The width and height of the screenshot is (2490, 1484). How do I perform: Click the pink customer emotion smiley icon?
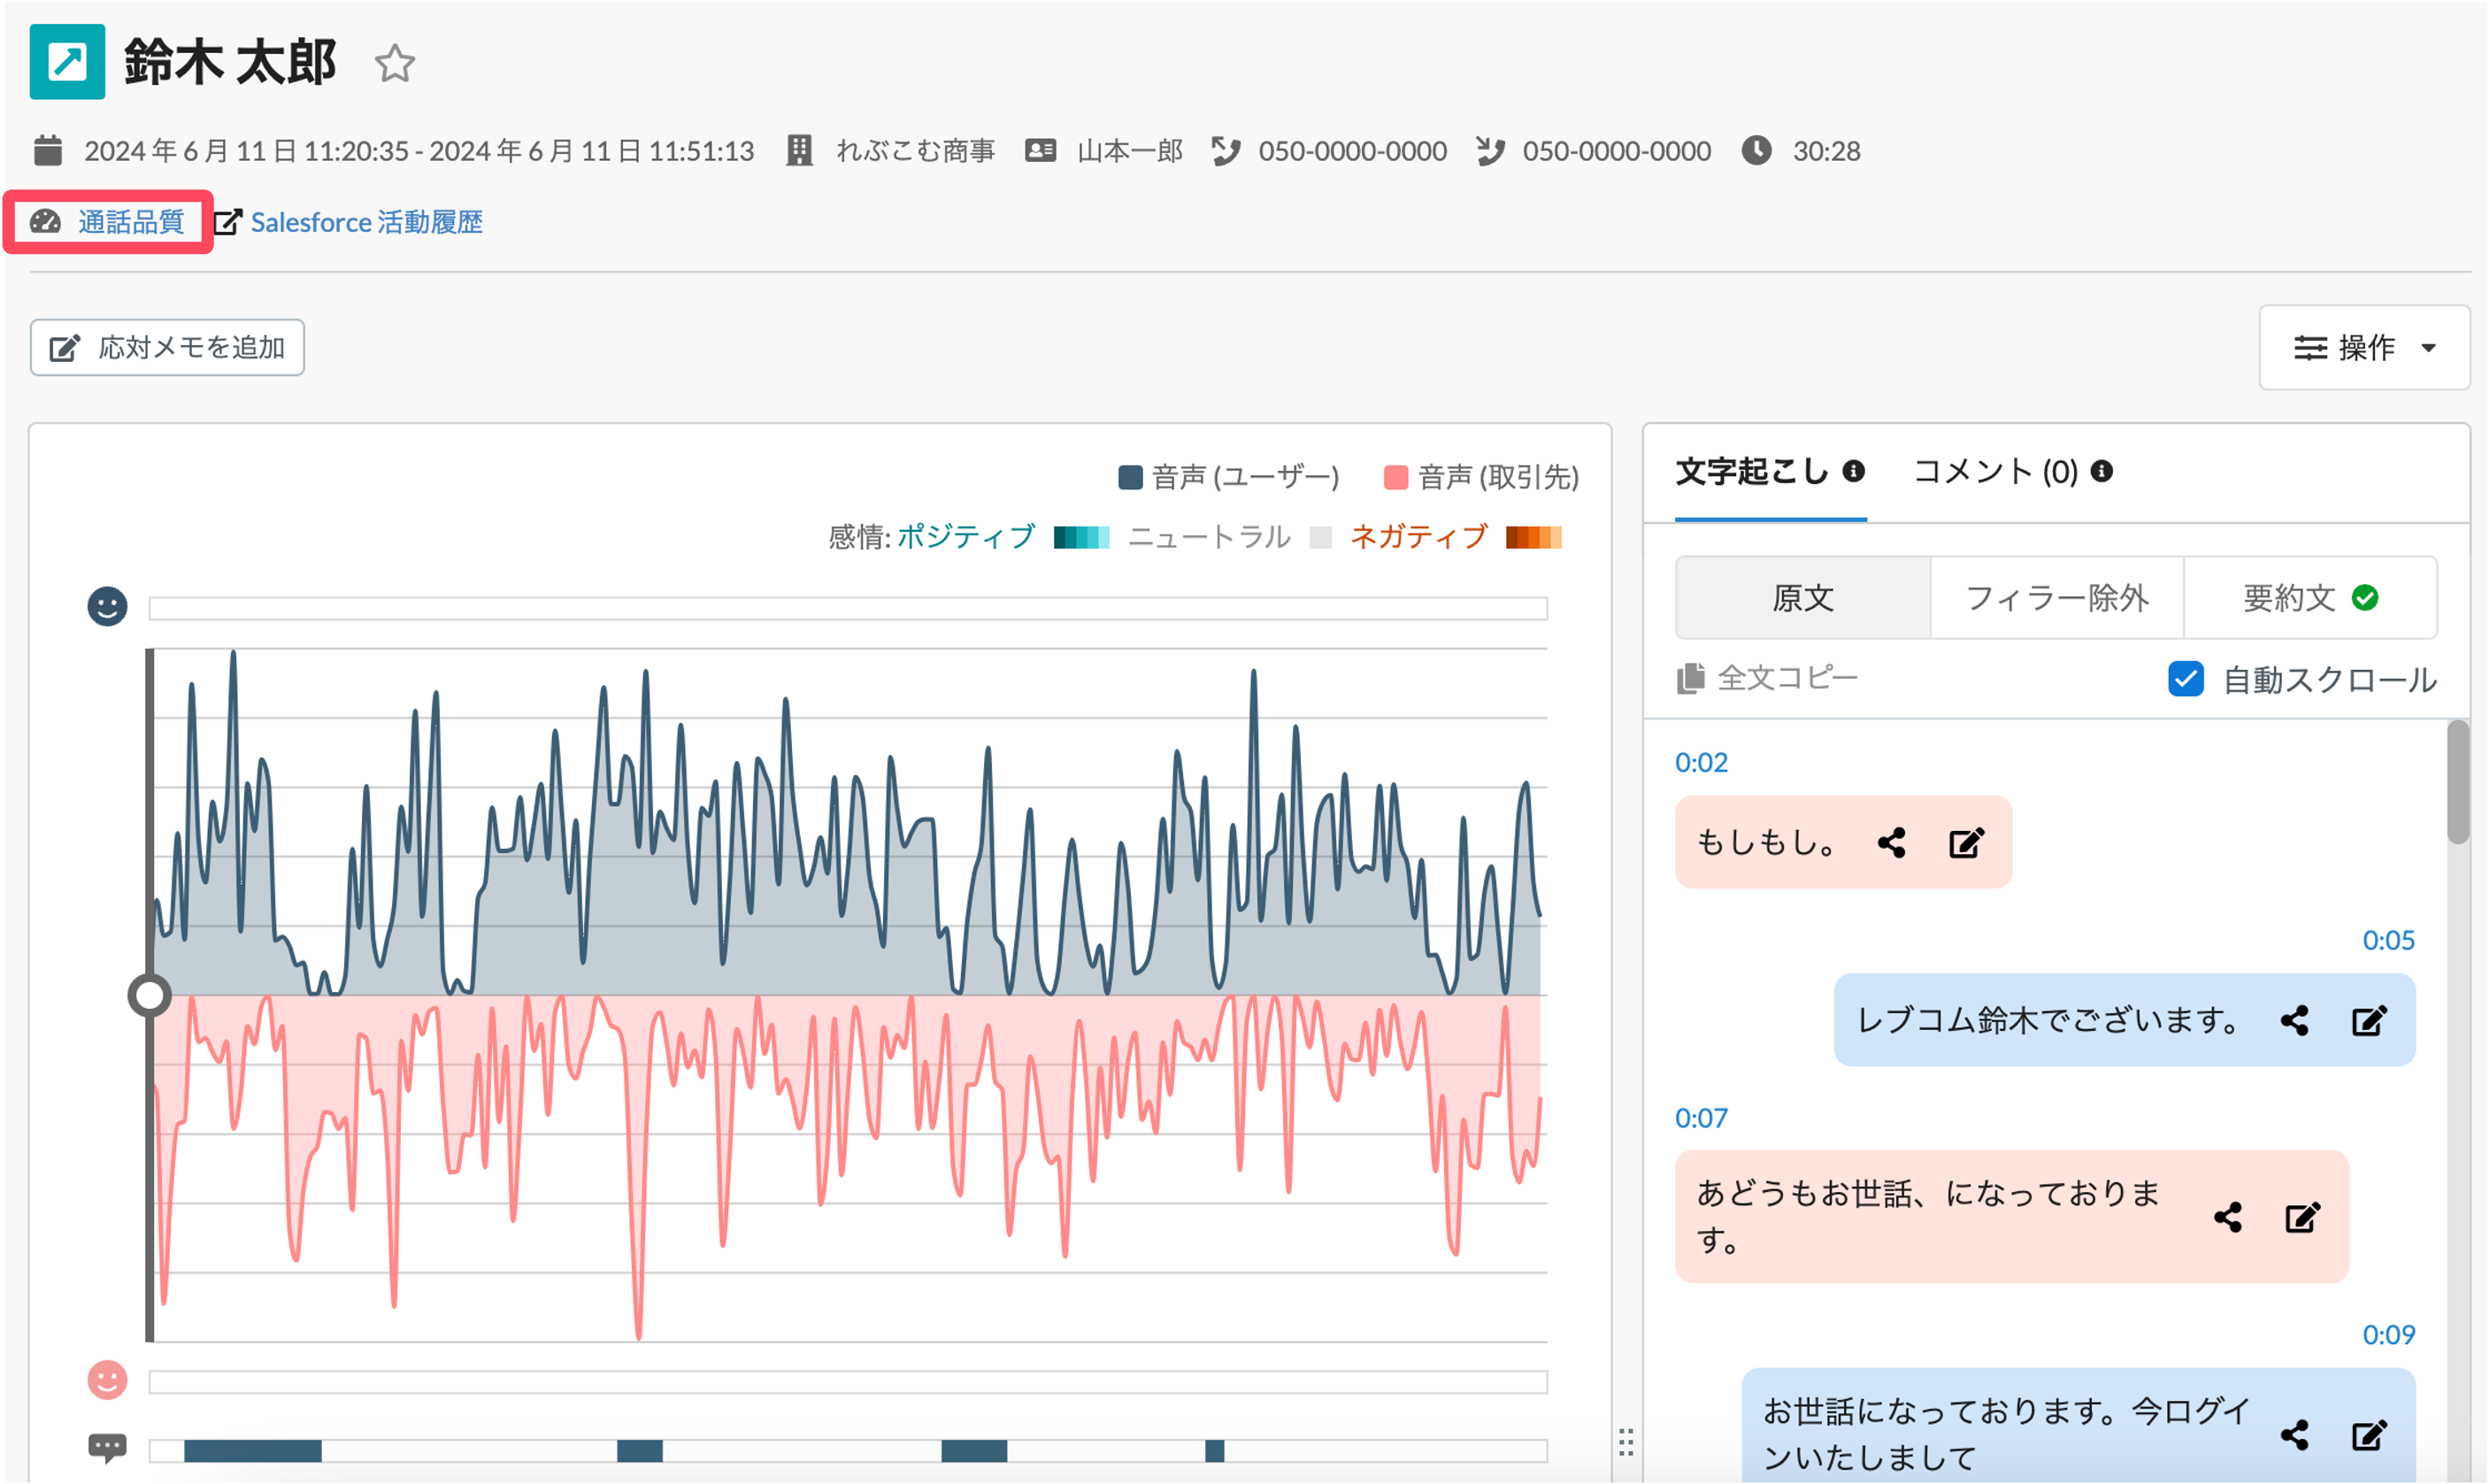pos(107,1381)
